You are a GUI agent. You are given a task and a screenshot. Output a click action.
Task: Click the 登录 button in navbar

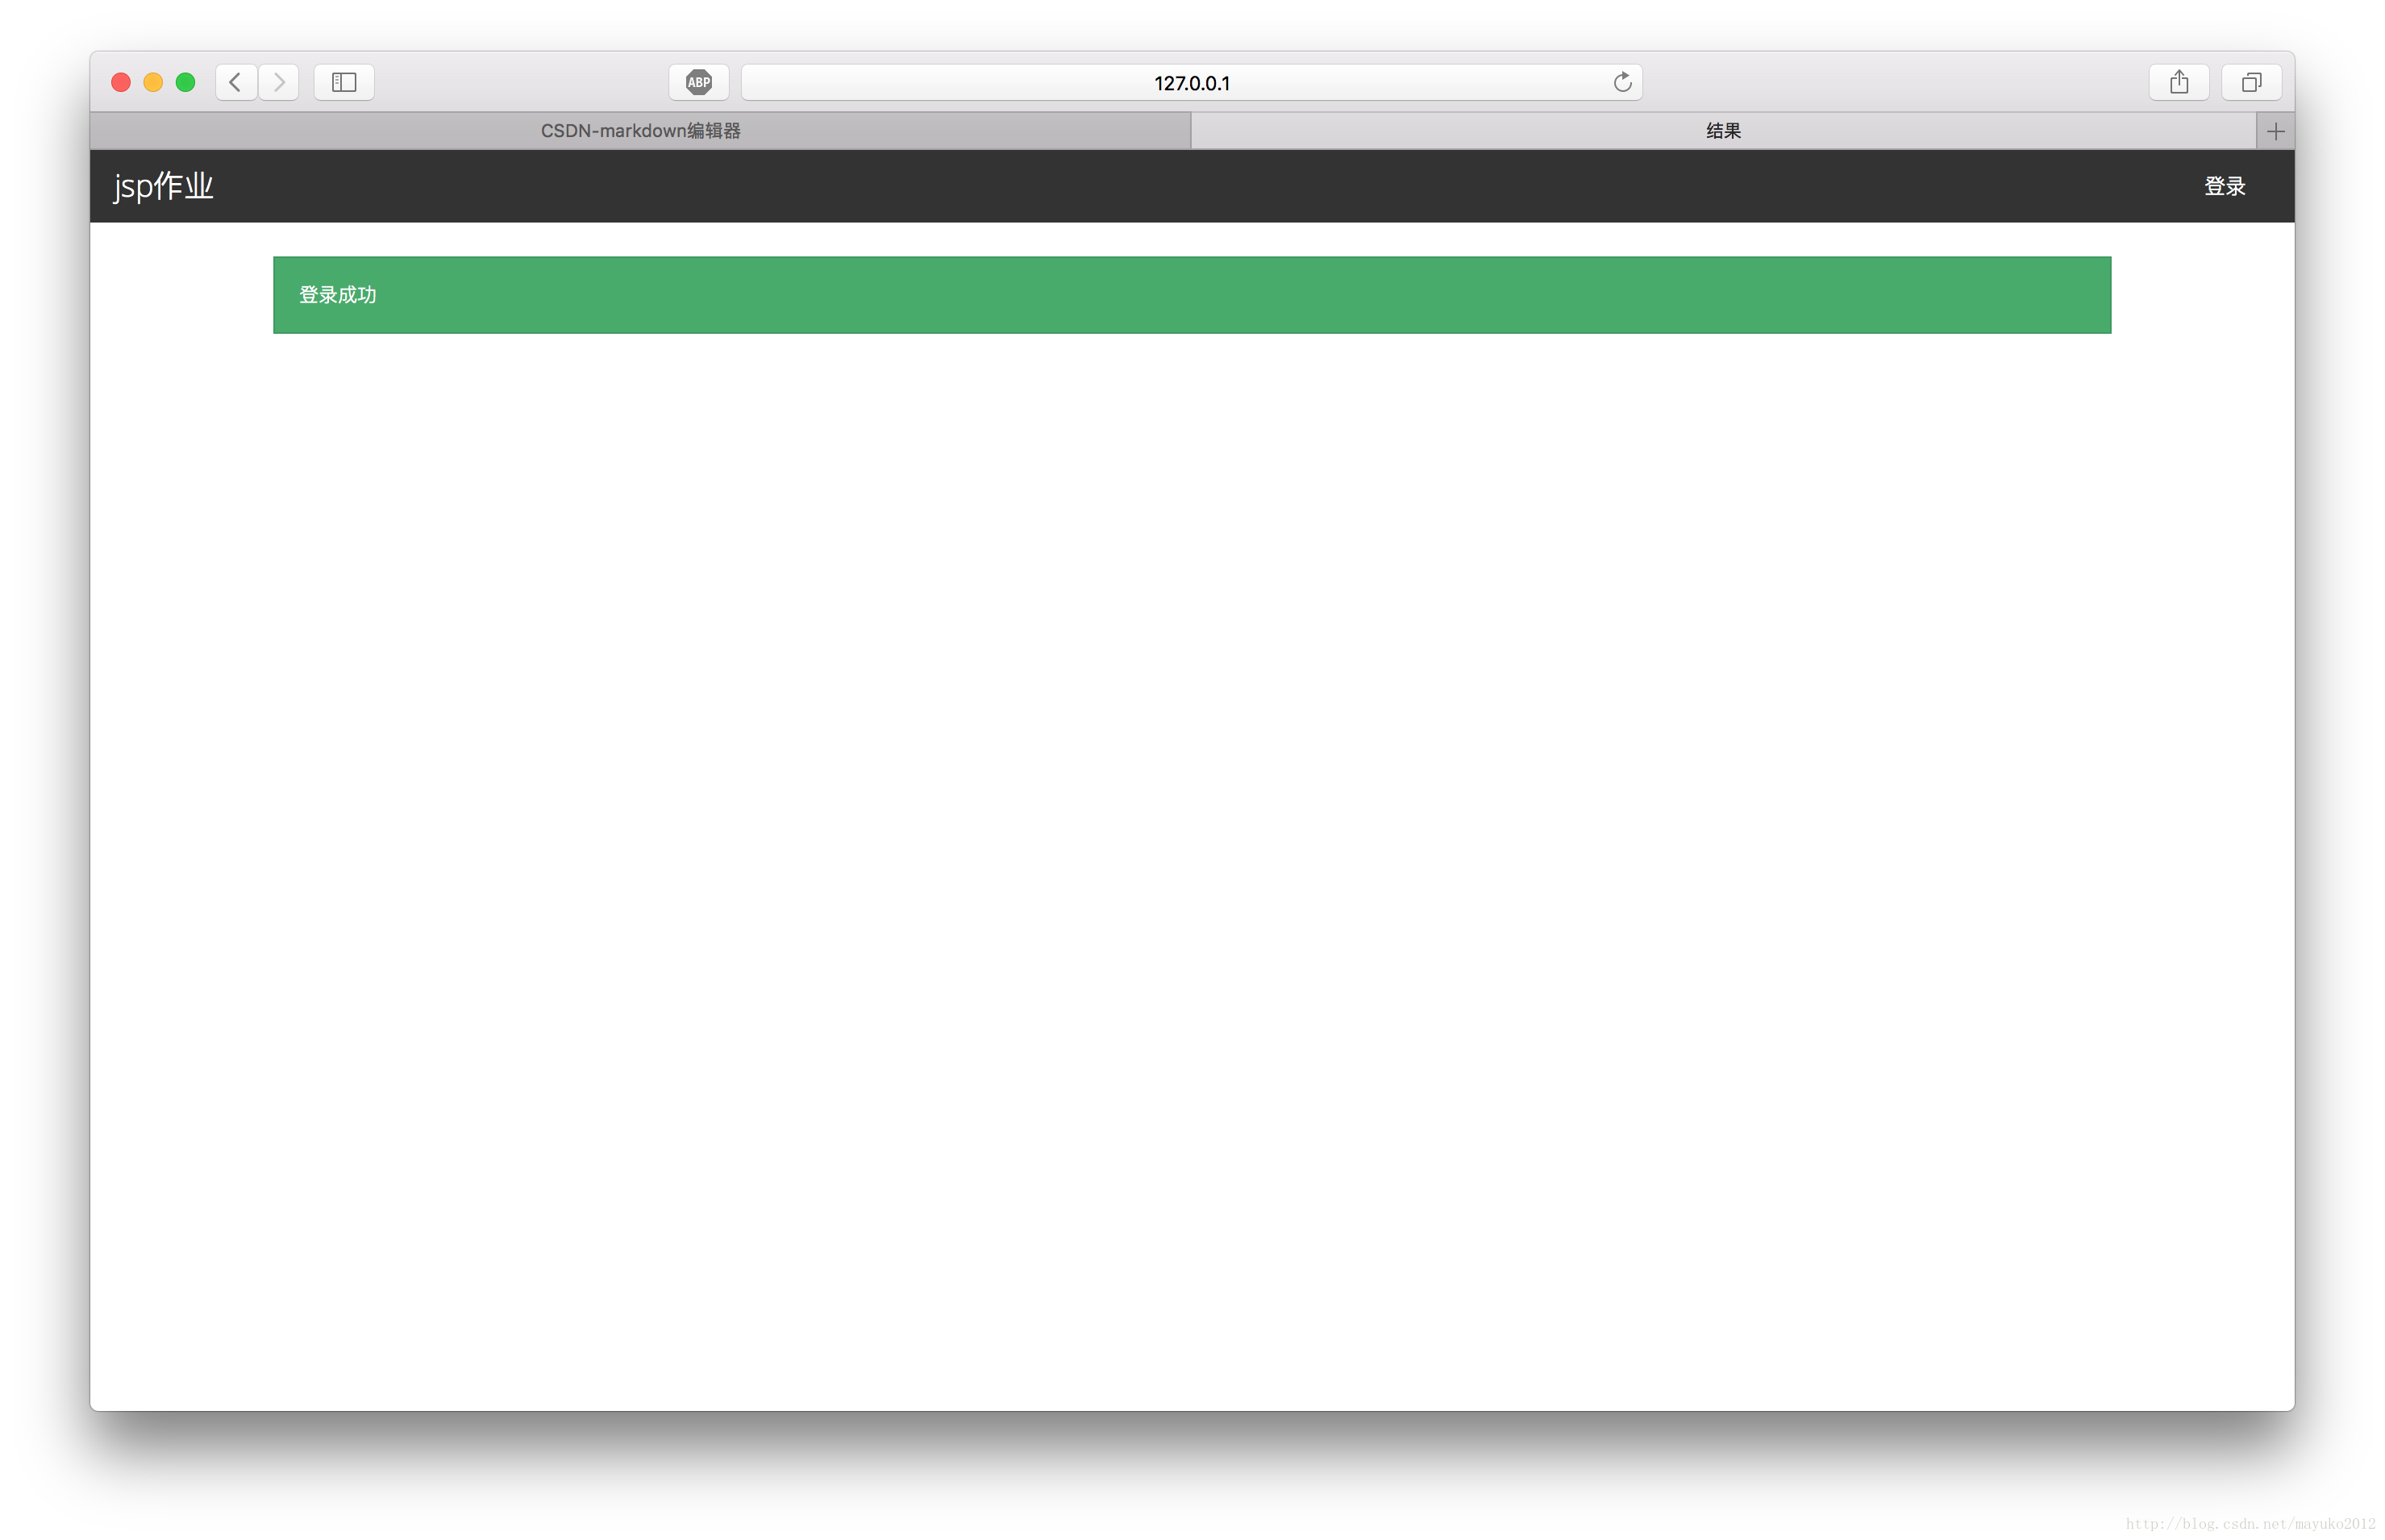(2225, 186)
